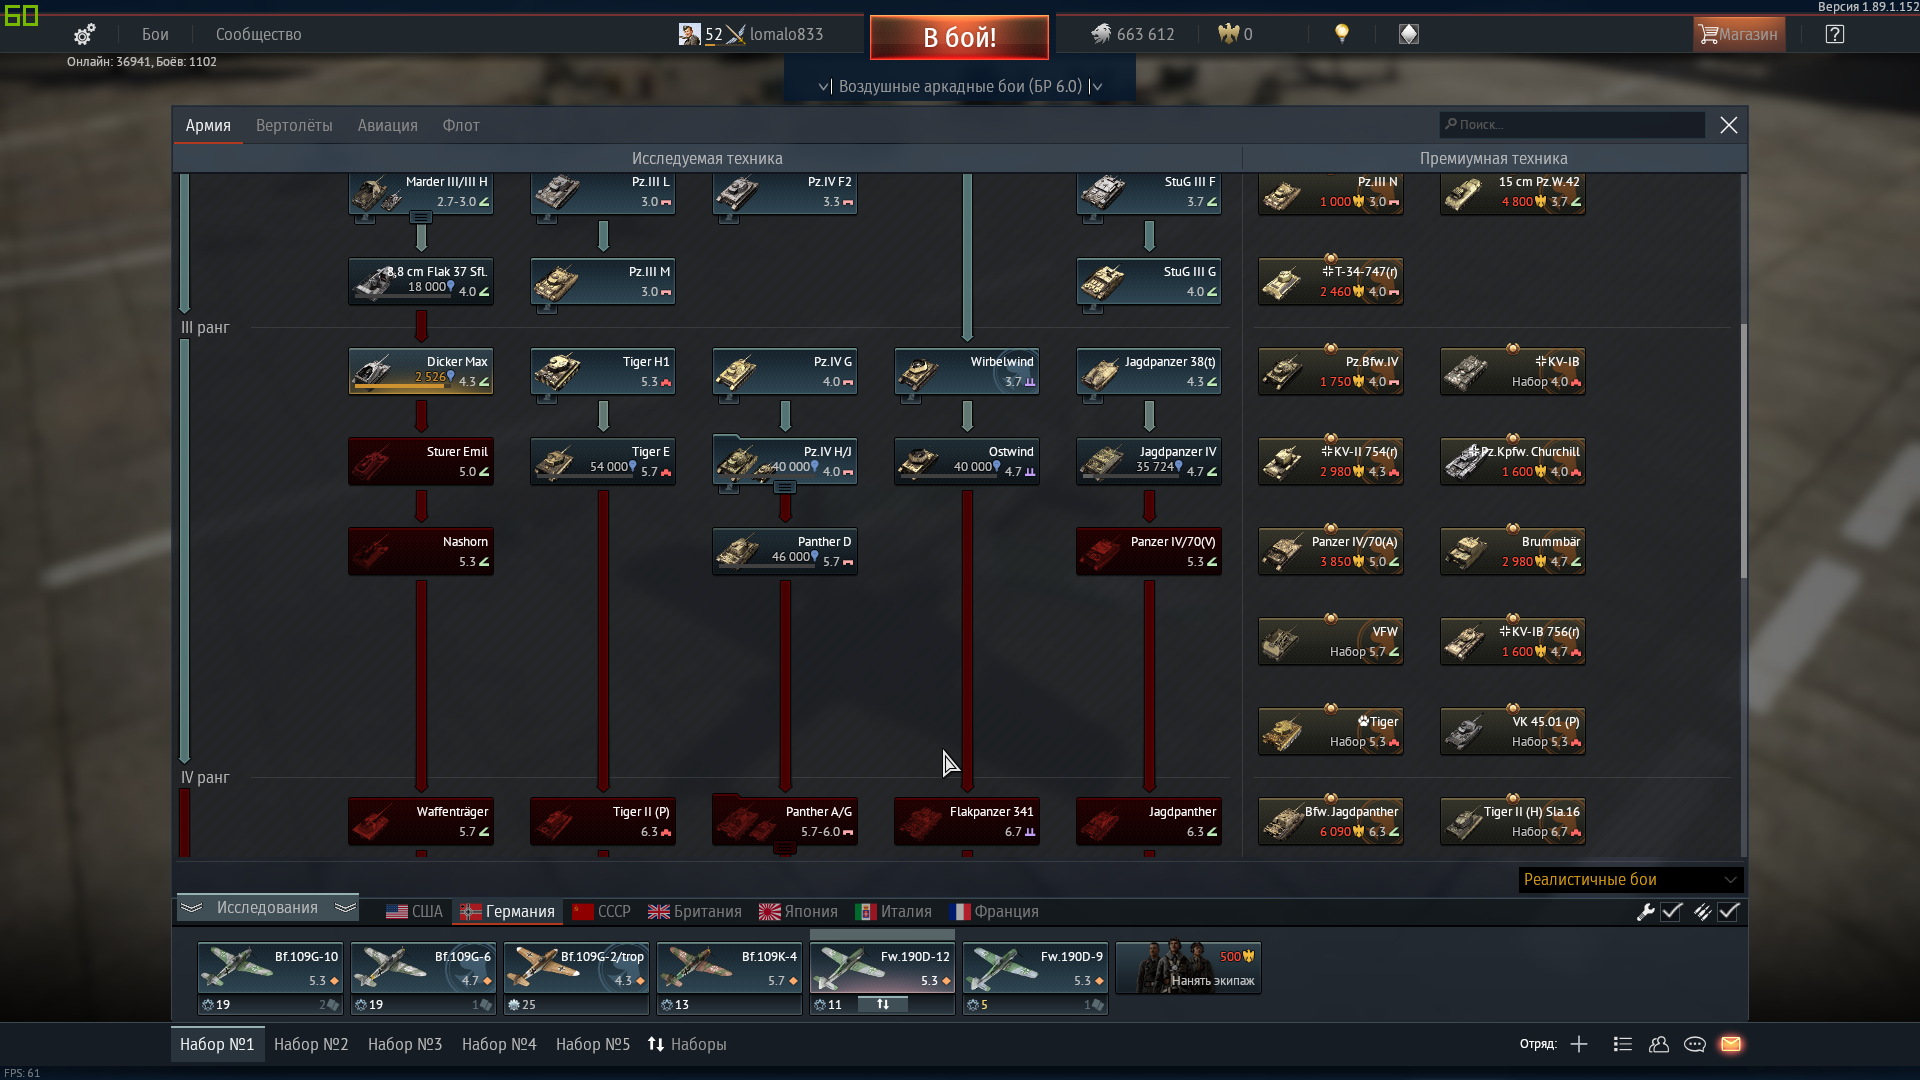The width and height of the screenshot is (1920, 1080).
Task: Open the Магазин shop button
Action: (x=1739, y=34)
